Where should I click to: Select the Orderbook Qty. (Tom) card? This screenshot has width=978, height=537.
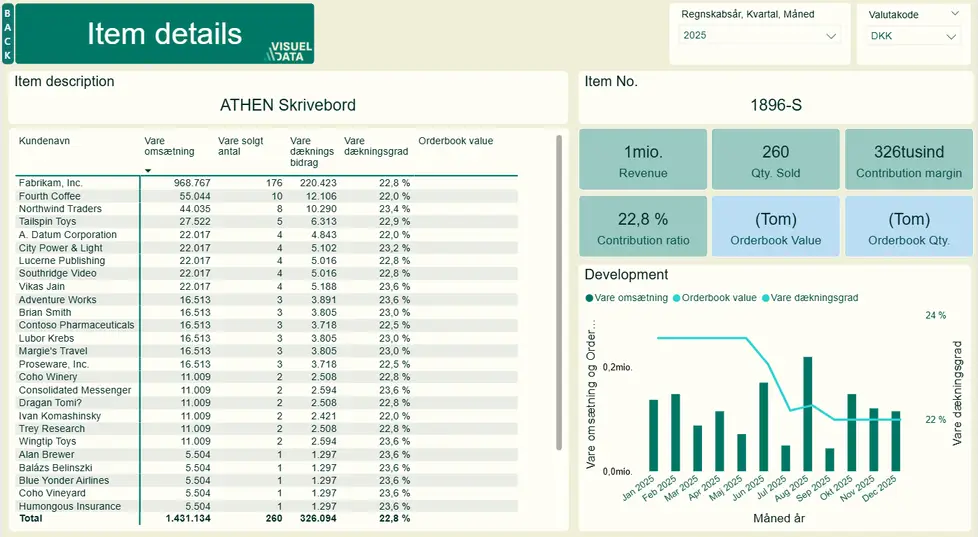tap(909, 226)
